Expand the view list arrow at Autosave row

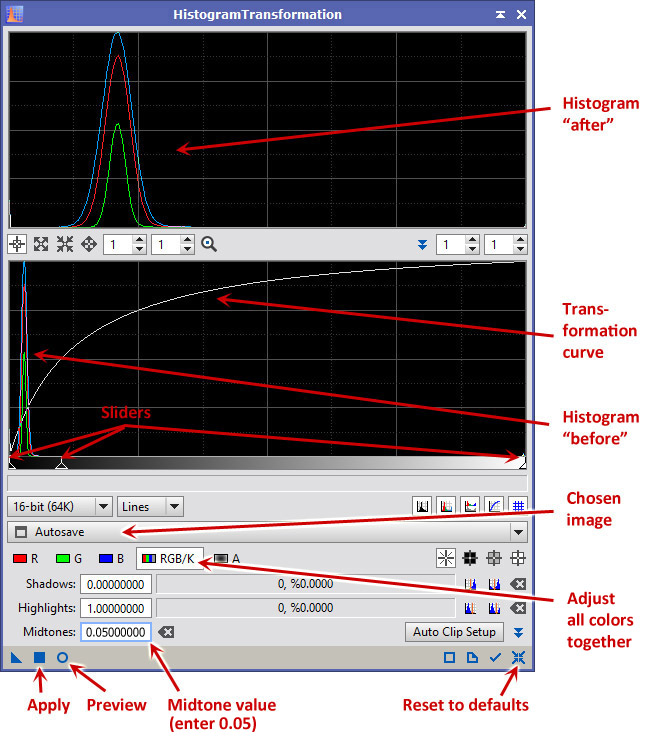click(x=519, y=532)
